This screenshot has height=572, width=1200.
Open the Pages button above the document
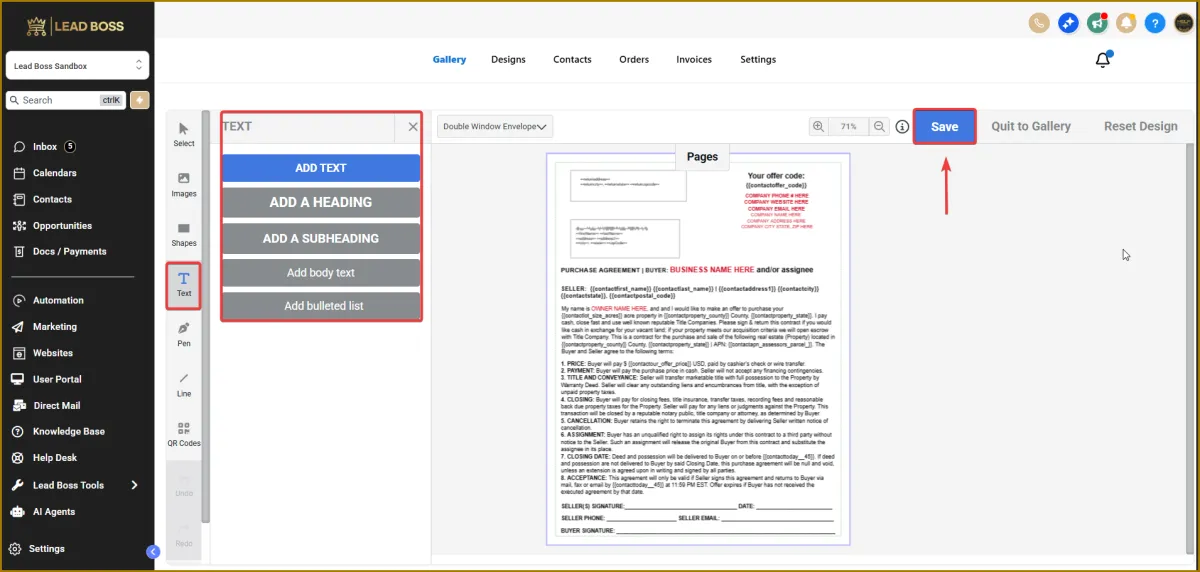[x=703, y=156]
